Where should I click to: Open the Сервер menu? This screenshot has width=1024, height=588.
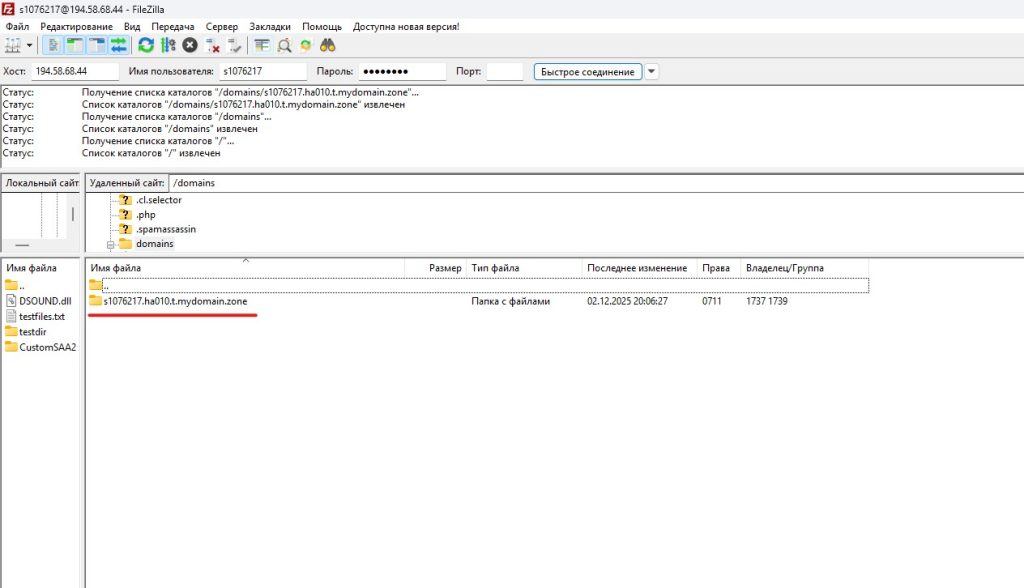[x=222, y=26]
